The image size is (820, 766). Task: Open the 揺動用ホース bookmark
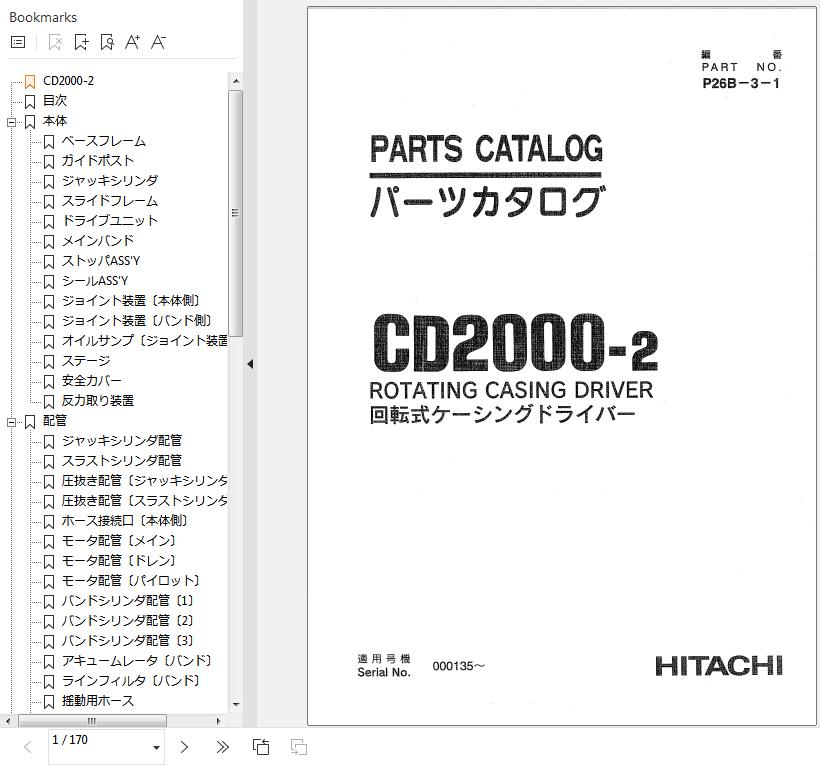[x=98, y=701]
